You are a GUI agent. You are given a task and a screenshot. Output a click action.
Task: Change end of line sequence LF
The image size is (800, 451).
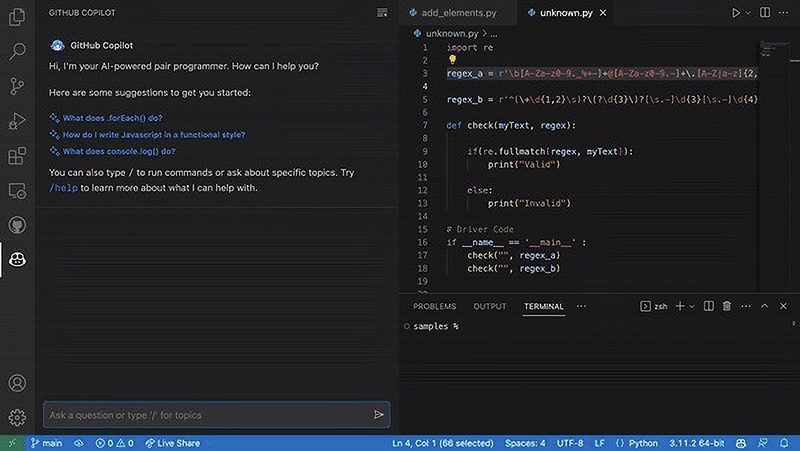[599, 443]
